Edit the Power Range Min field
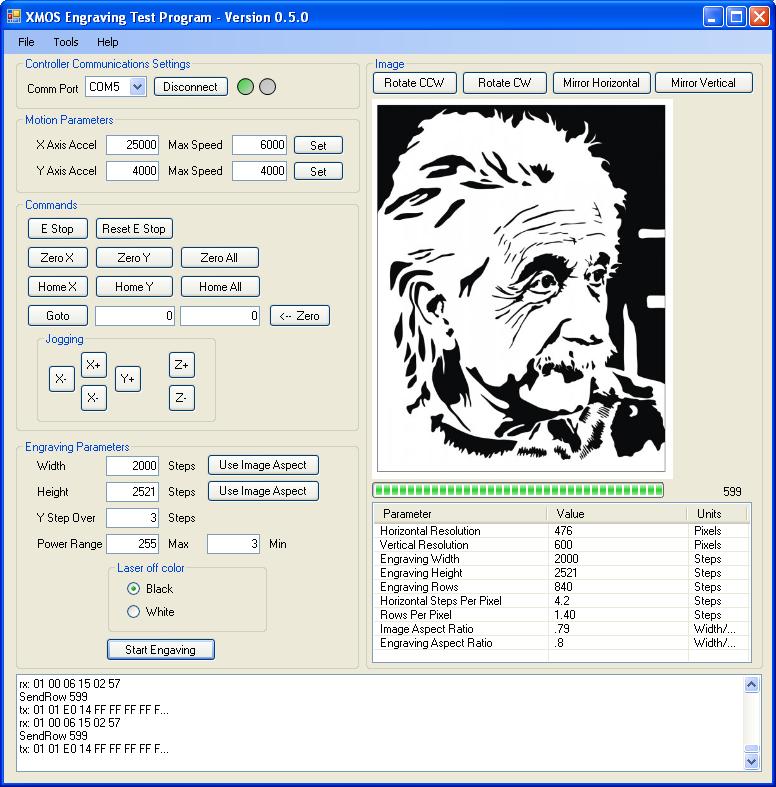 (x=233, y=544)
